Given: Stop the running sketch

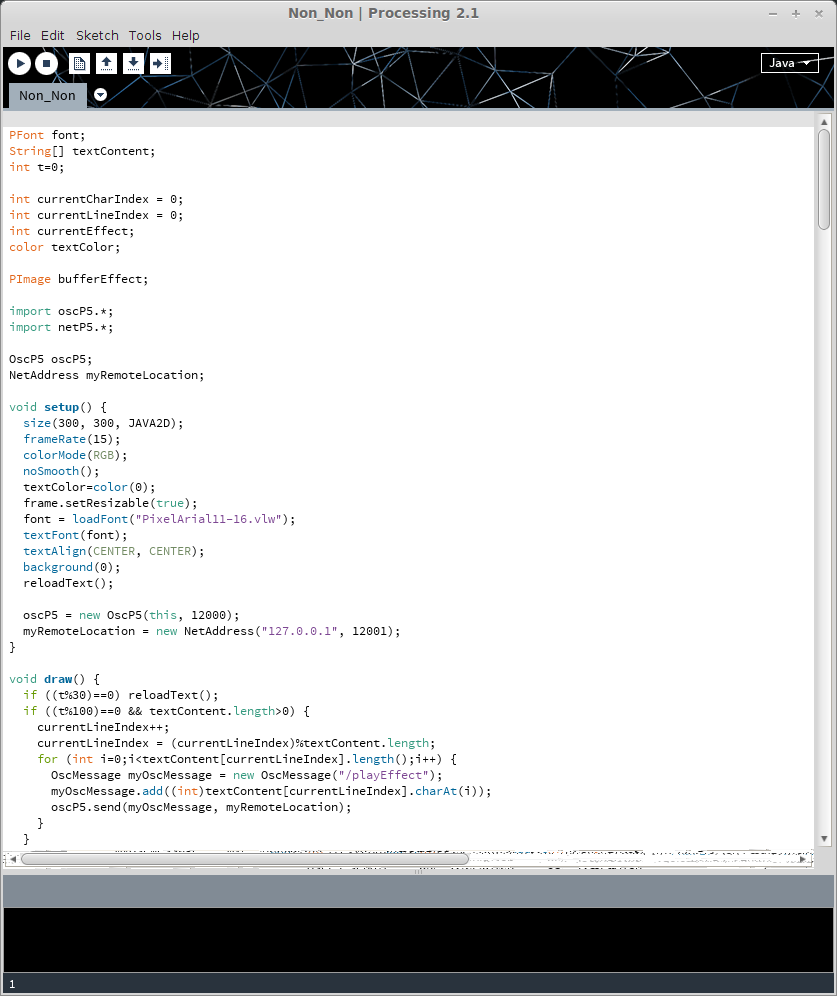Looking at the screenshot, I should [x=46, y=64].
